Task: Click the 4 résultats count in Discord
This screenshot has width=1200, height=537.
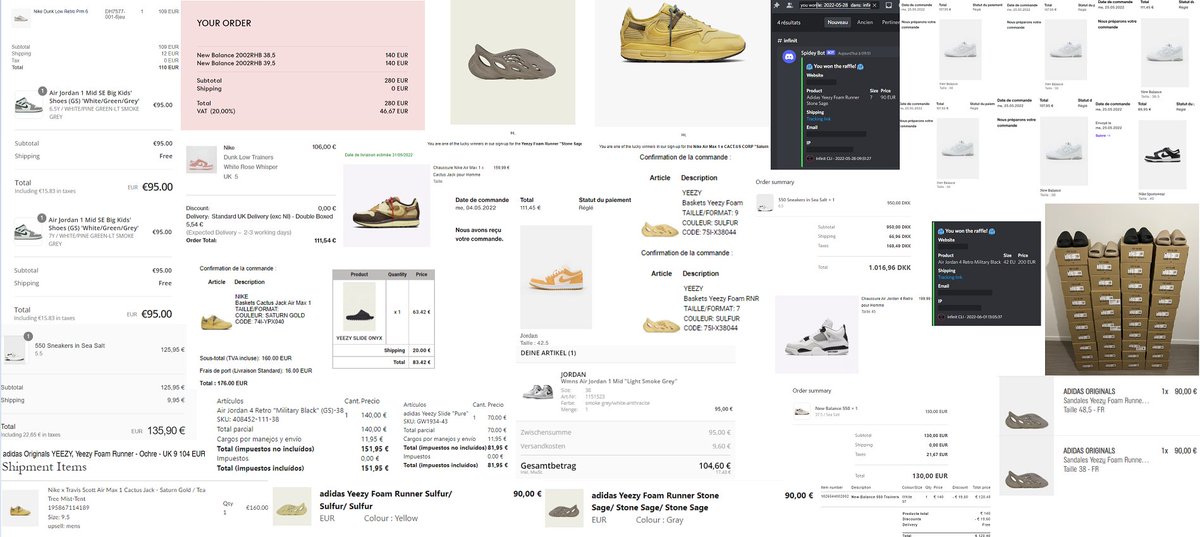Action: click(x=789, y=22)
